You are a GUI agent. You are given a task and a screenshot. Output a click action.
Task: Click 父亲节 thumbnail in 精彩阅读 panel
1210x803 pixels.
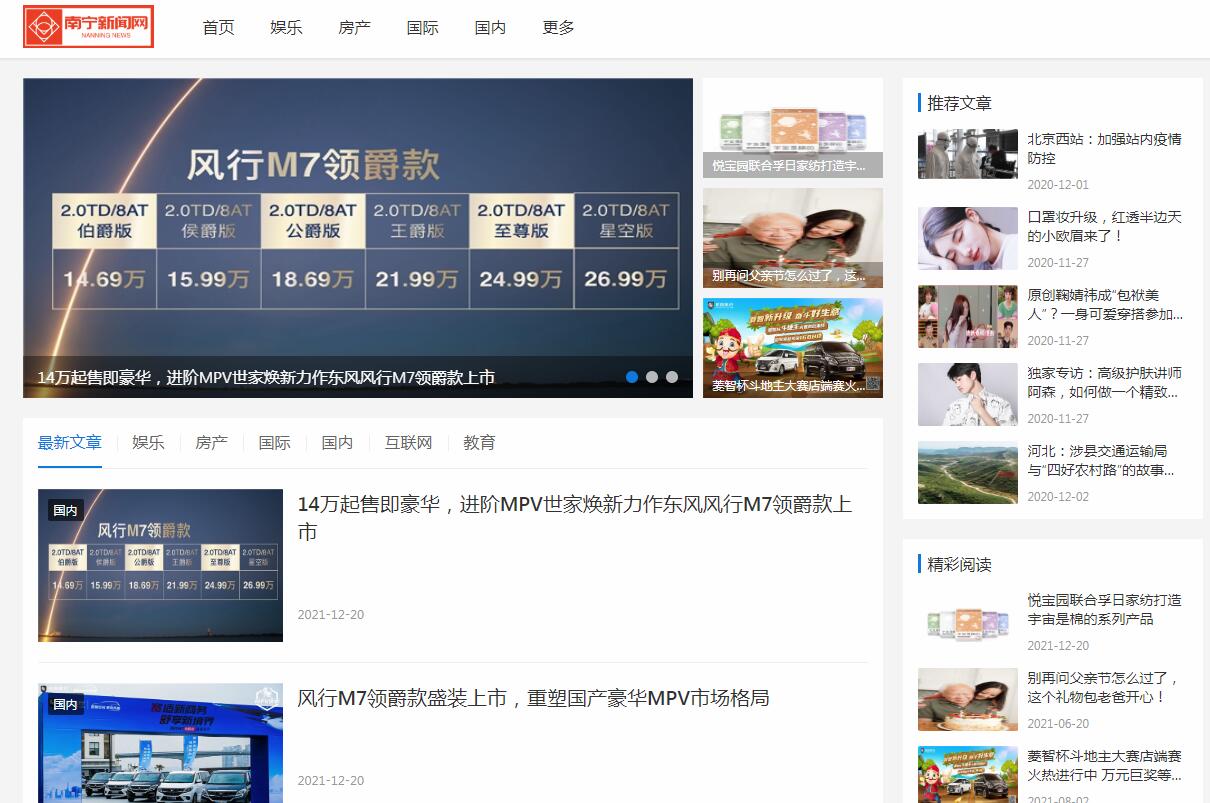click(968, 699)
